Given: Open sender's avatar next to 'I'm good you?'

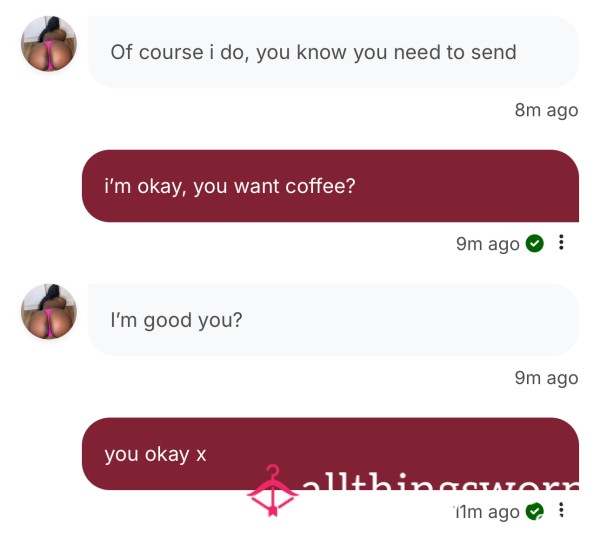Looking at the screenshot, I should (x=49, y=312).
